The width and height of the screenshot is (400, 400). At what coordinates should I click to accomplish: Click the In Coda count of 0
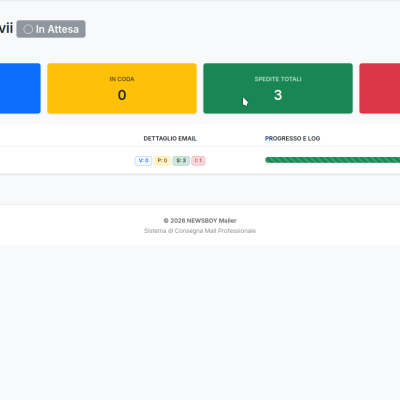click(x=122, y=95)
